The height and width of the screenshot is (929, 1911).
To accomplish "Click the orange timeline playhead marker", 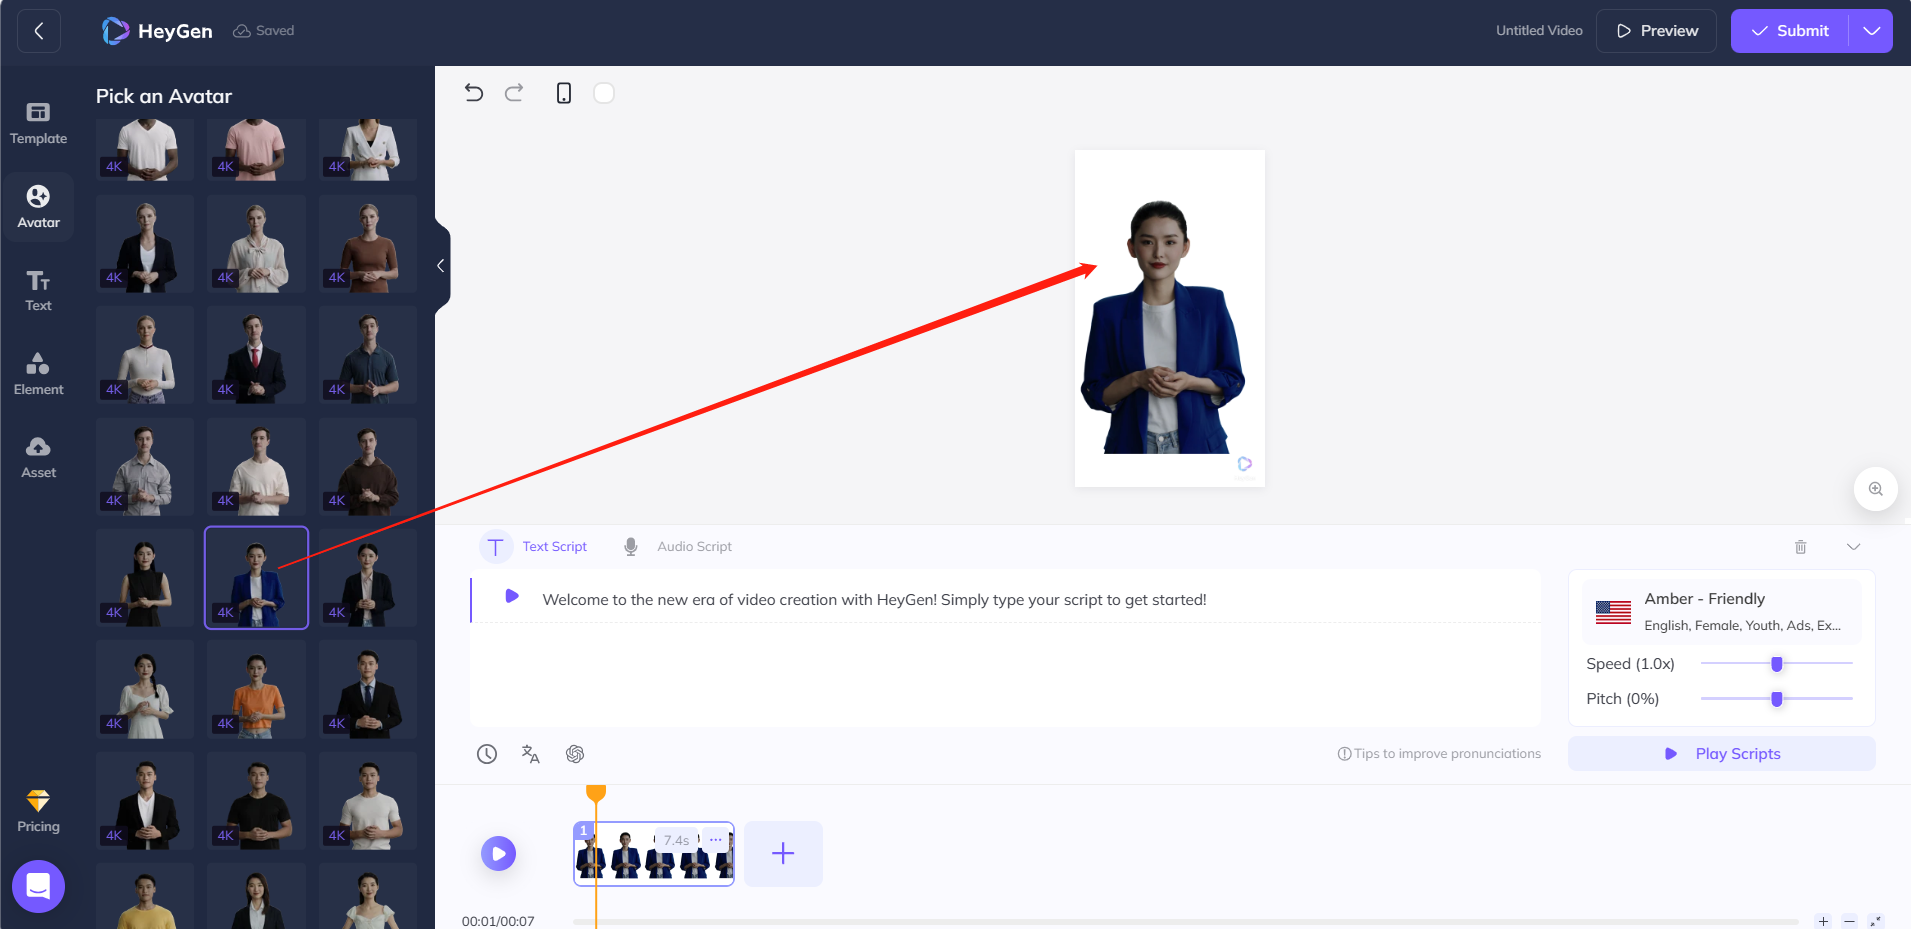I will [596, 794].
